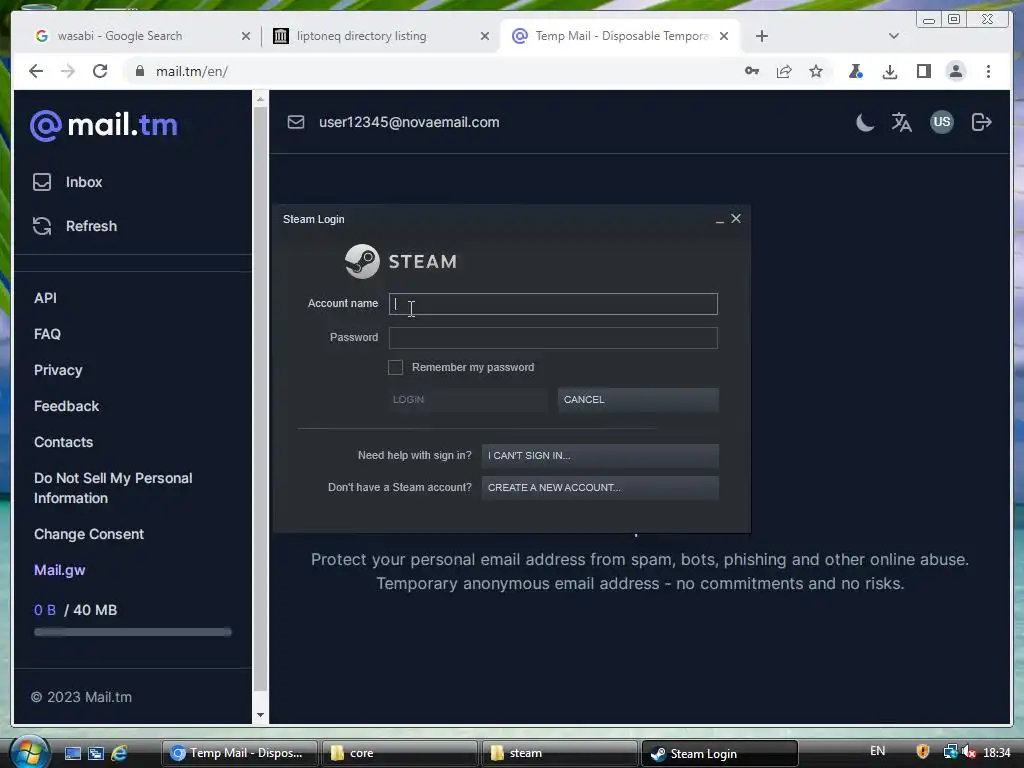
Task: Close the Temp Mail tab
Action: 724,36
